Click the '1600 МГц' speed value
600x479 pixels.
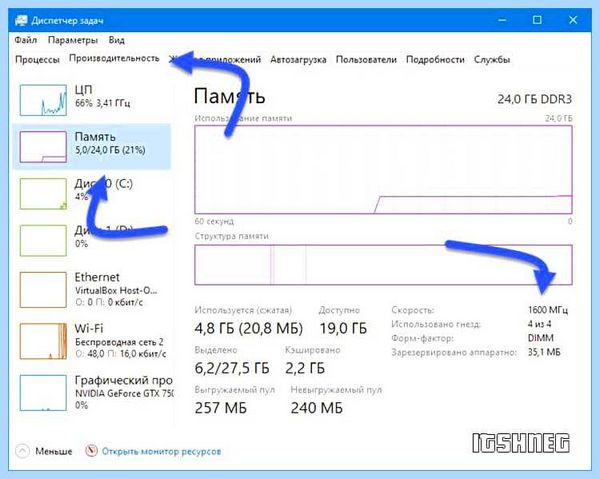pos(548,310)
